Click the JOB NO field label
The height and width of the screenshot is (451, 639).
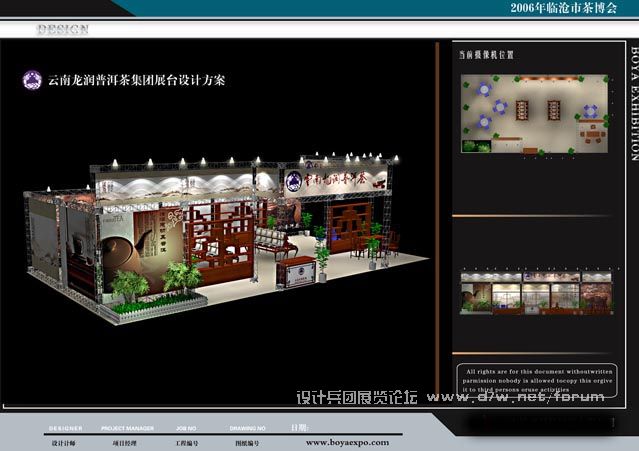[x=186, y=428]
